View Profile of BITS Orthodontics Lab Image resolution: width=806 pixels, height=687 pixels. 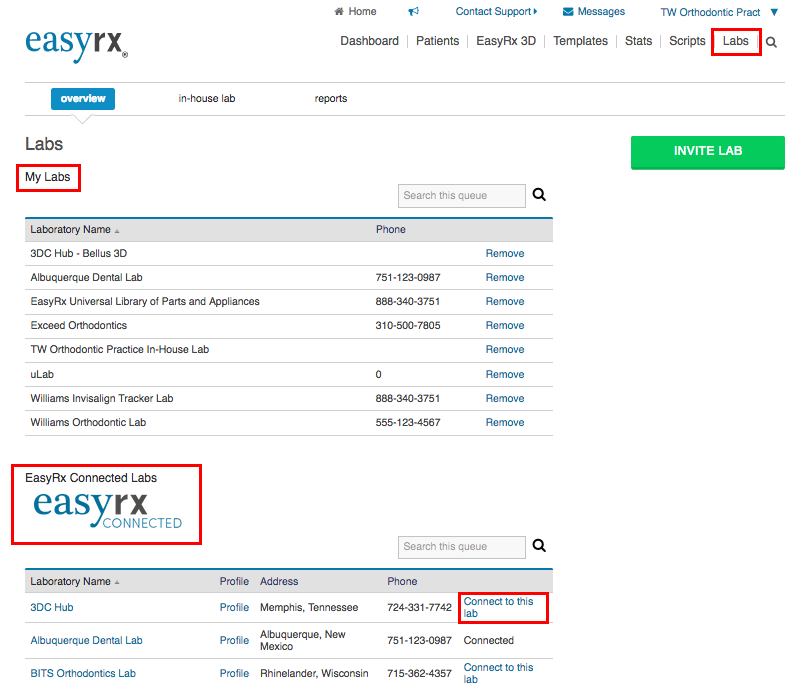[x=234, y=673]
